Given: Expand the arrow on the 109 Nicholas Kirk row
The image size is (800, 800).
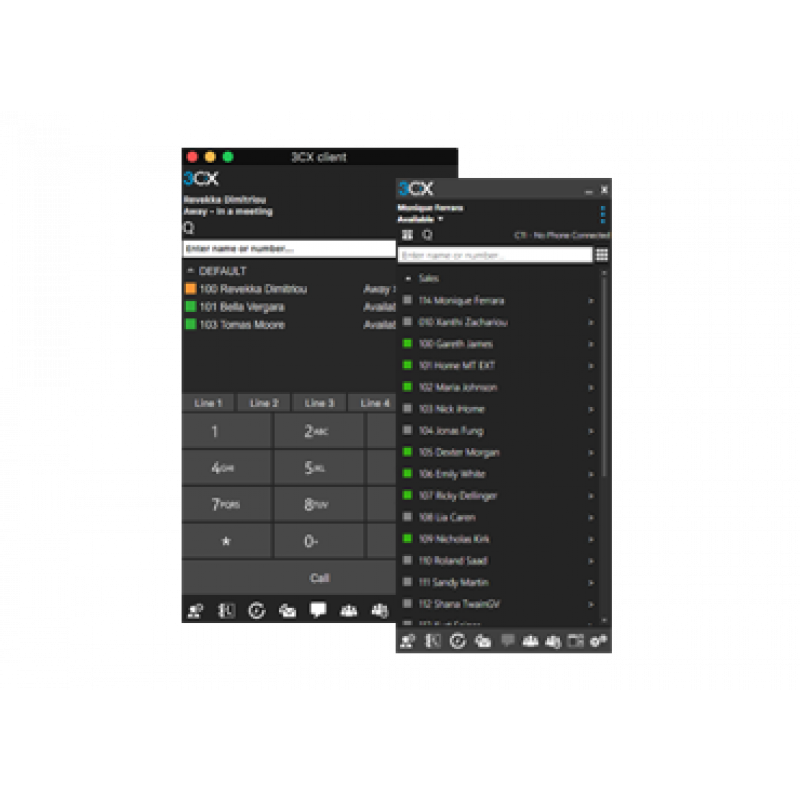Looking at the screenshot, I should pyautogui.click(x=591, y=539).
